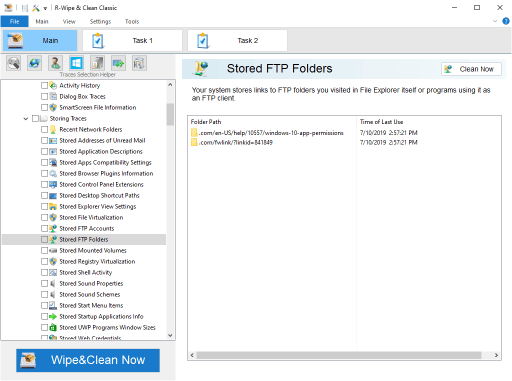Check the Stored Browser Plugins Information checkbox
The image size is (512, 381).
click(x=44, y=173)
